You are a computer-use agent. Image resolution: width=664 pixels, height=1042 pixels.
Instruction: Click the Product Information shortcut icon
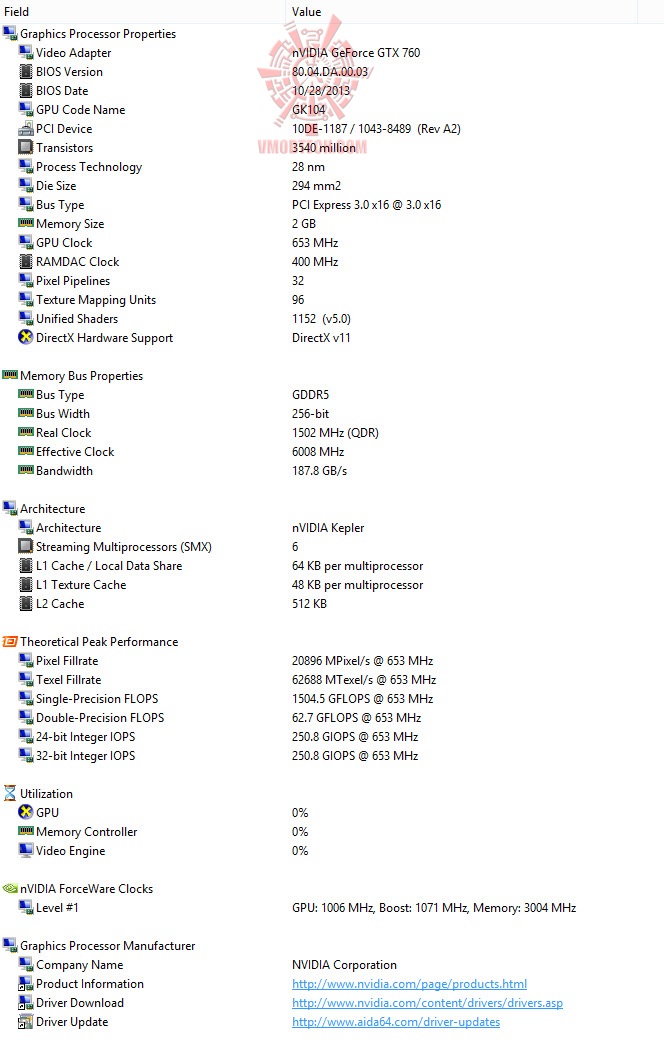(x=26, y=984)
